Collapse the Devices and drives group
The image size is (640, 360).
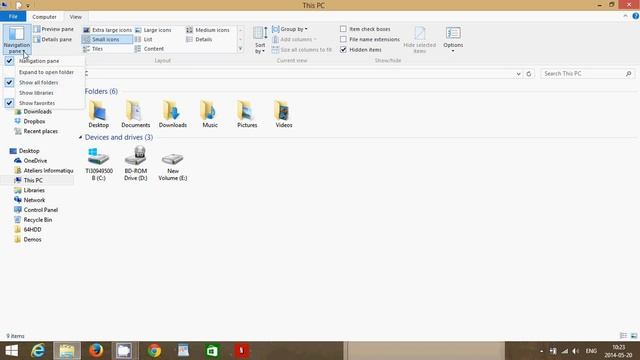click(80, 137)
